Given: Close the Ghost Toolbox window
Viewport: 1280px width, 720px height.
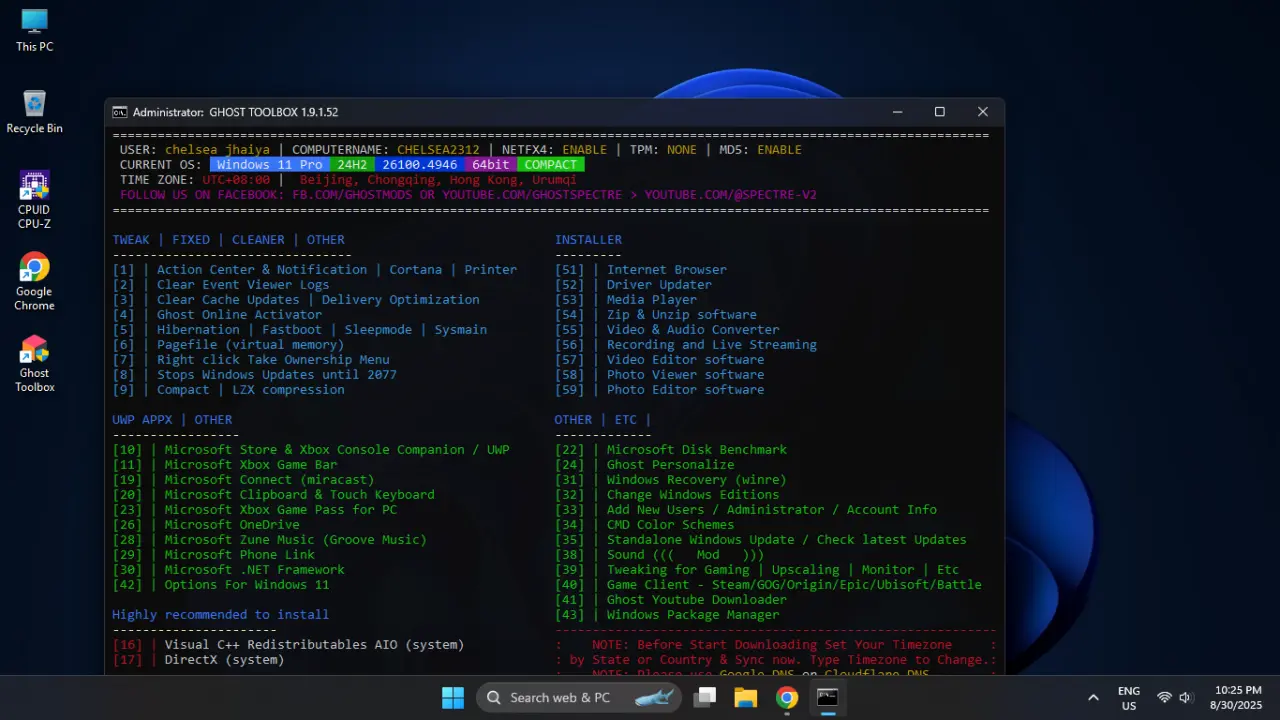Looking at the screenshot, I should (983, 112).
